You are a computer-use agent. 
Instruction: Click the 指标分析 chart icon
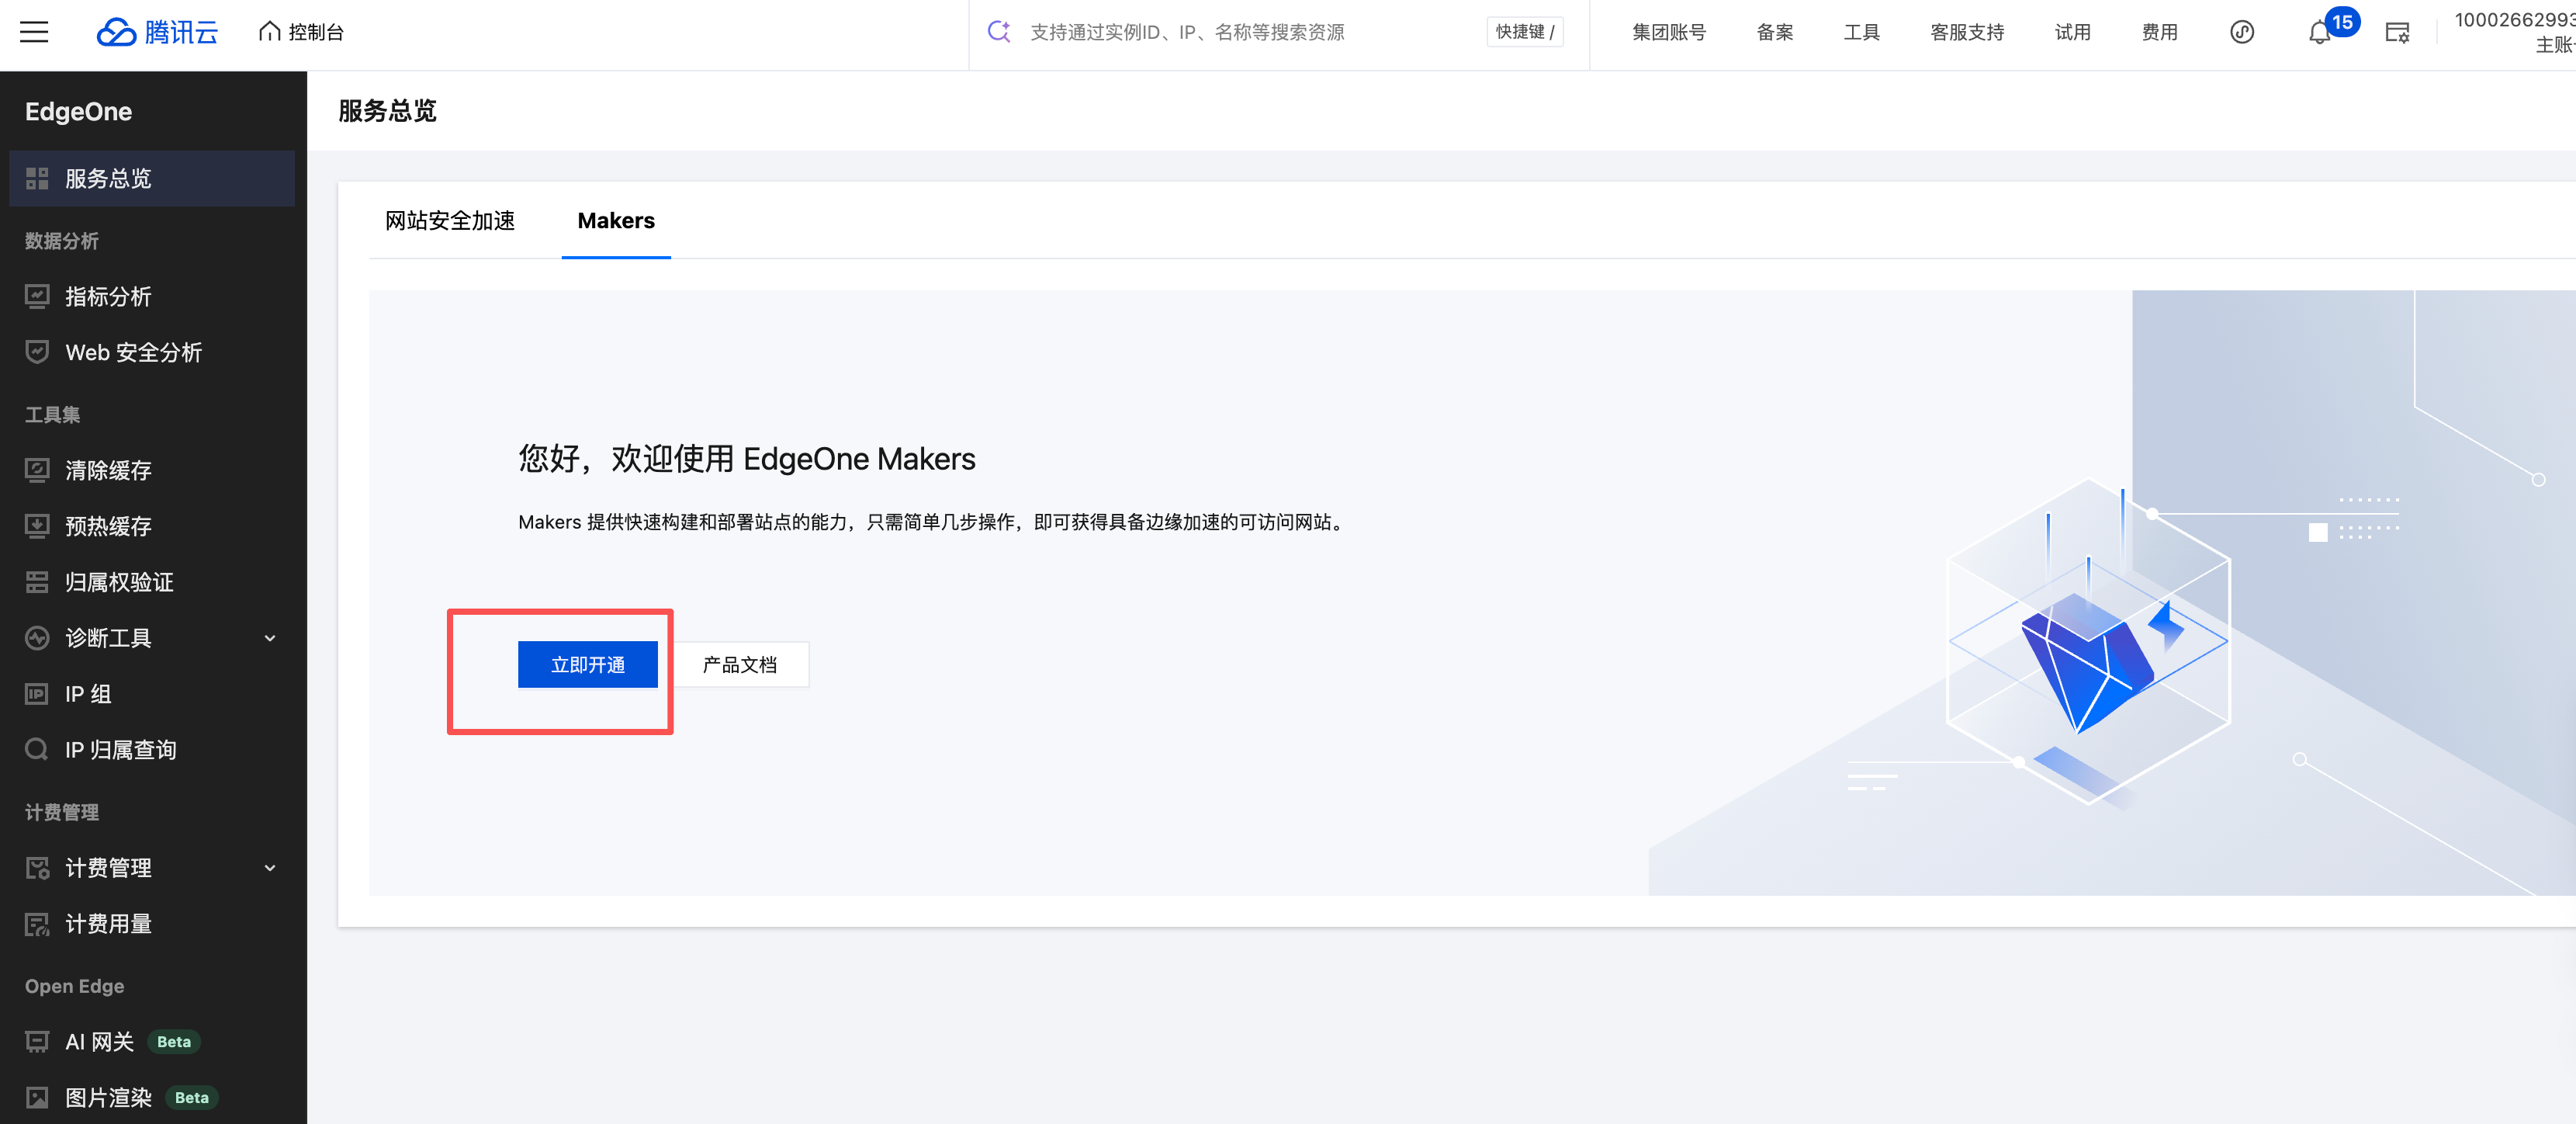tap(37, 296)
